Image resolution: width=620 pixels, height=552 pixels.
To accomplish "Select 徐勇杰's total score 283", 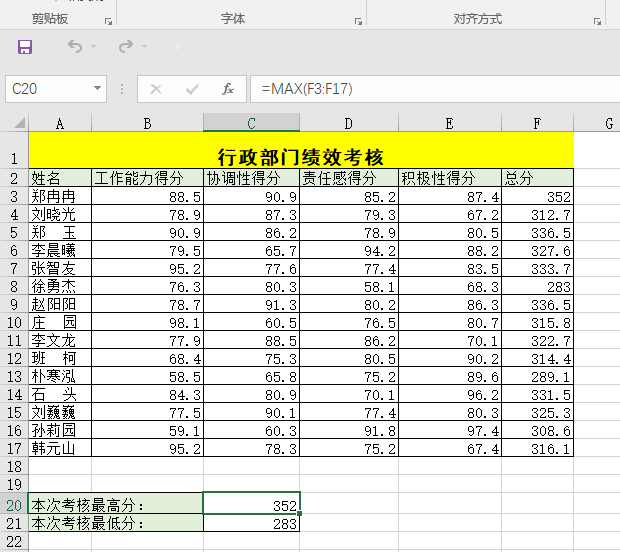I will pos(537,286).
